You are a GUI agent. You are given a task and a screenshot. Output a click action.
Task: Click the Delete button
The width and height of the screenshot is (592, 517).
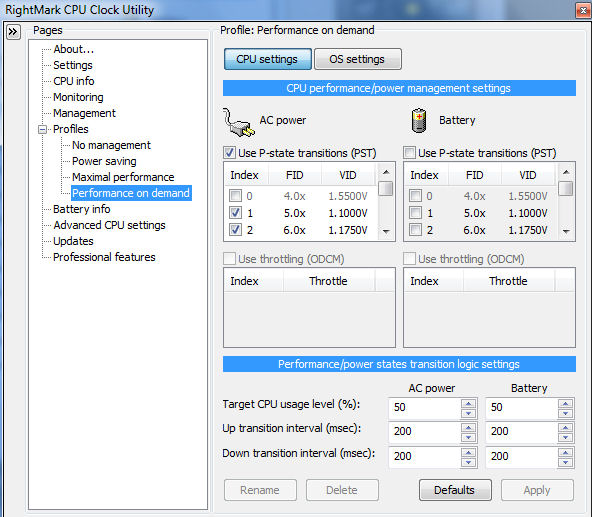342,490
